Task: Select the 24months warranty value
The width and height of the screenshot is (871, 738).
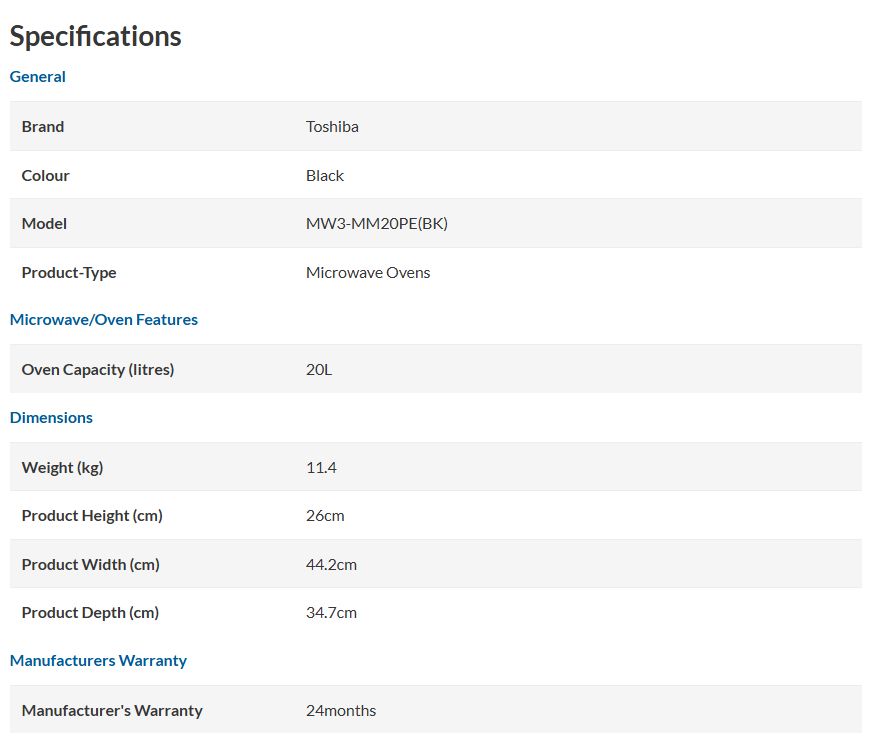Action: pyautogui.click(x=341, y=711)
